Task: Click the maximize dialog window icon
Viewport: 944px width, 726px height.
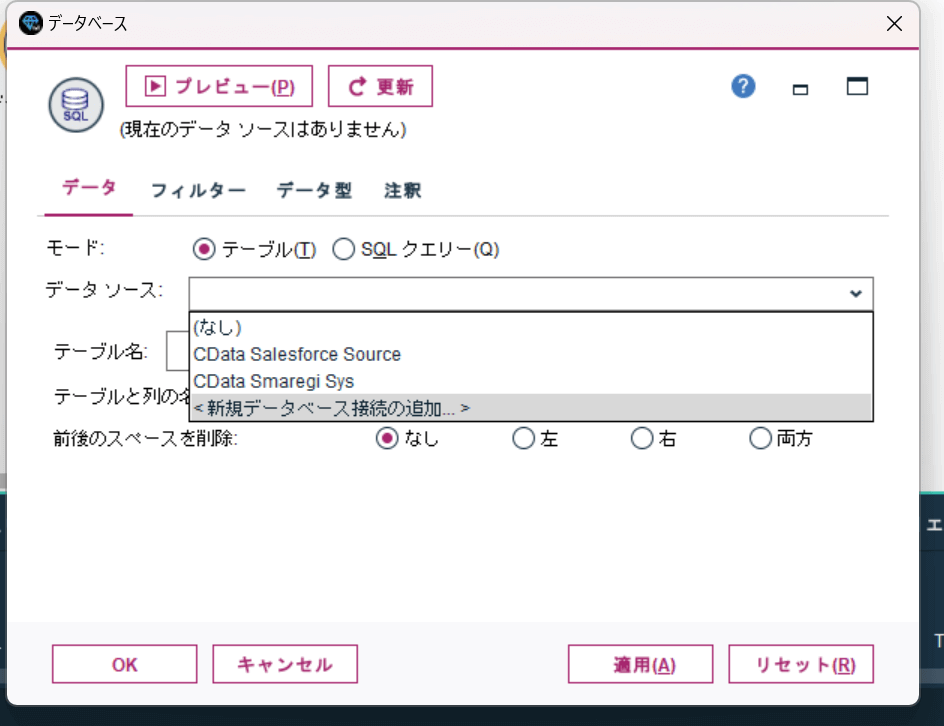Action: (x=857, y=87)
